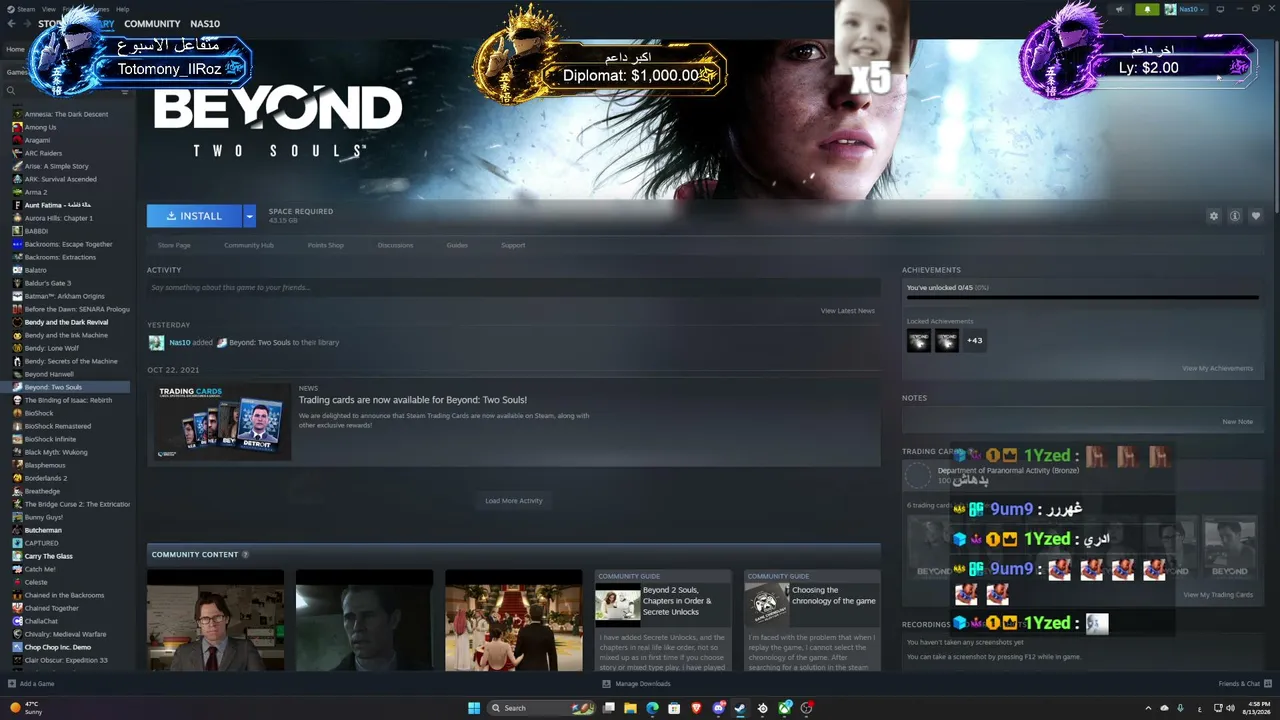Click View My Achievements link
The height and width of the screenshot is (720, 1280).
pos(1217,368)
